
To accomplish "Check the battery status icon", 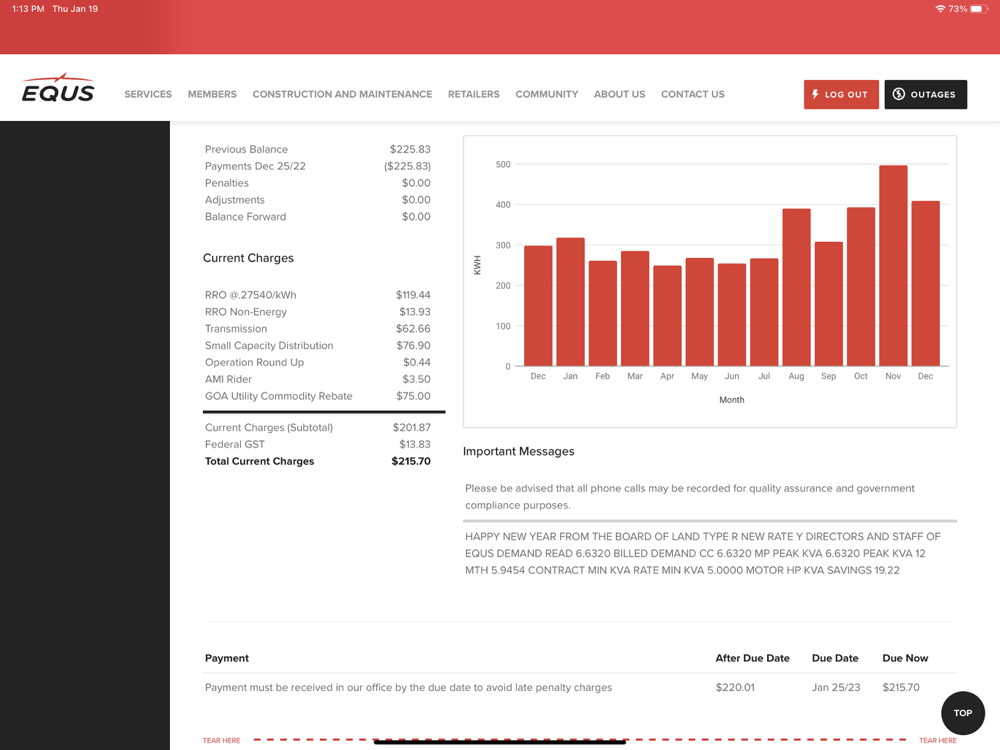I will click(979, 9).
